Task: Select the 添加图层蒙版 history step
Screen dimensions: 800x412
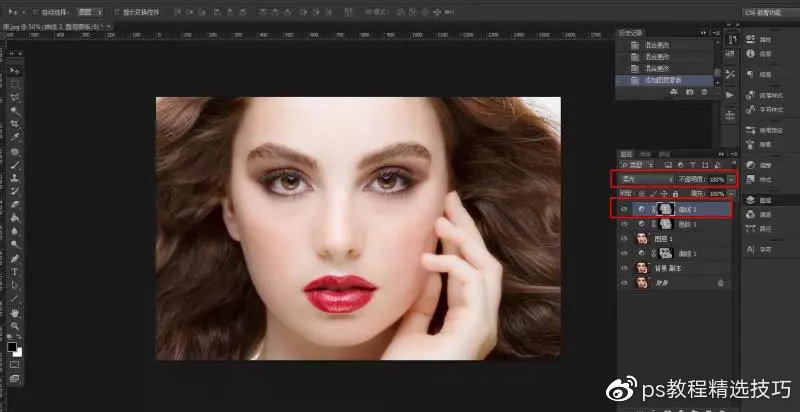Action: [672, 80]
